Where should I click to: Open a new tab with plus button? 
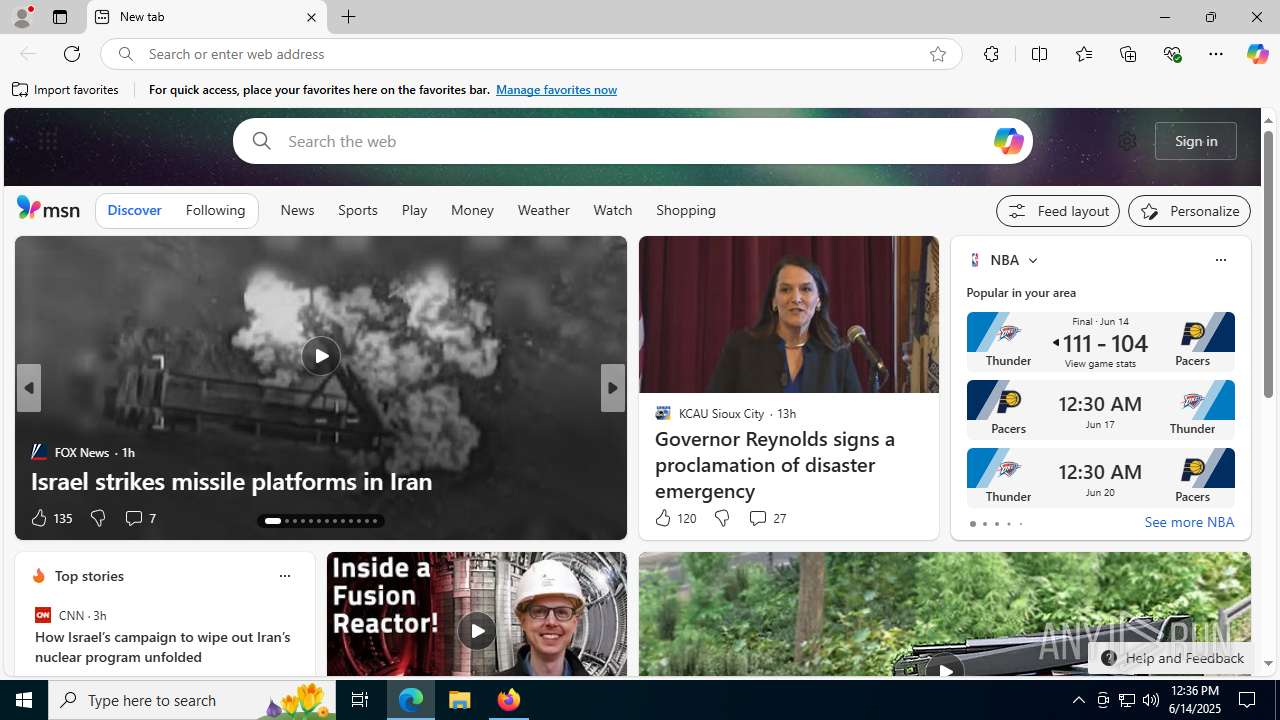(x=348, y=17)
